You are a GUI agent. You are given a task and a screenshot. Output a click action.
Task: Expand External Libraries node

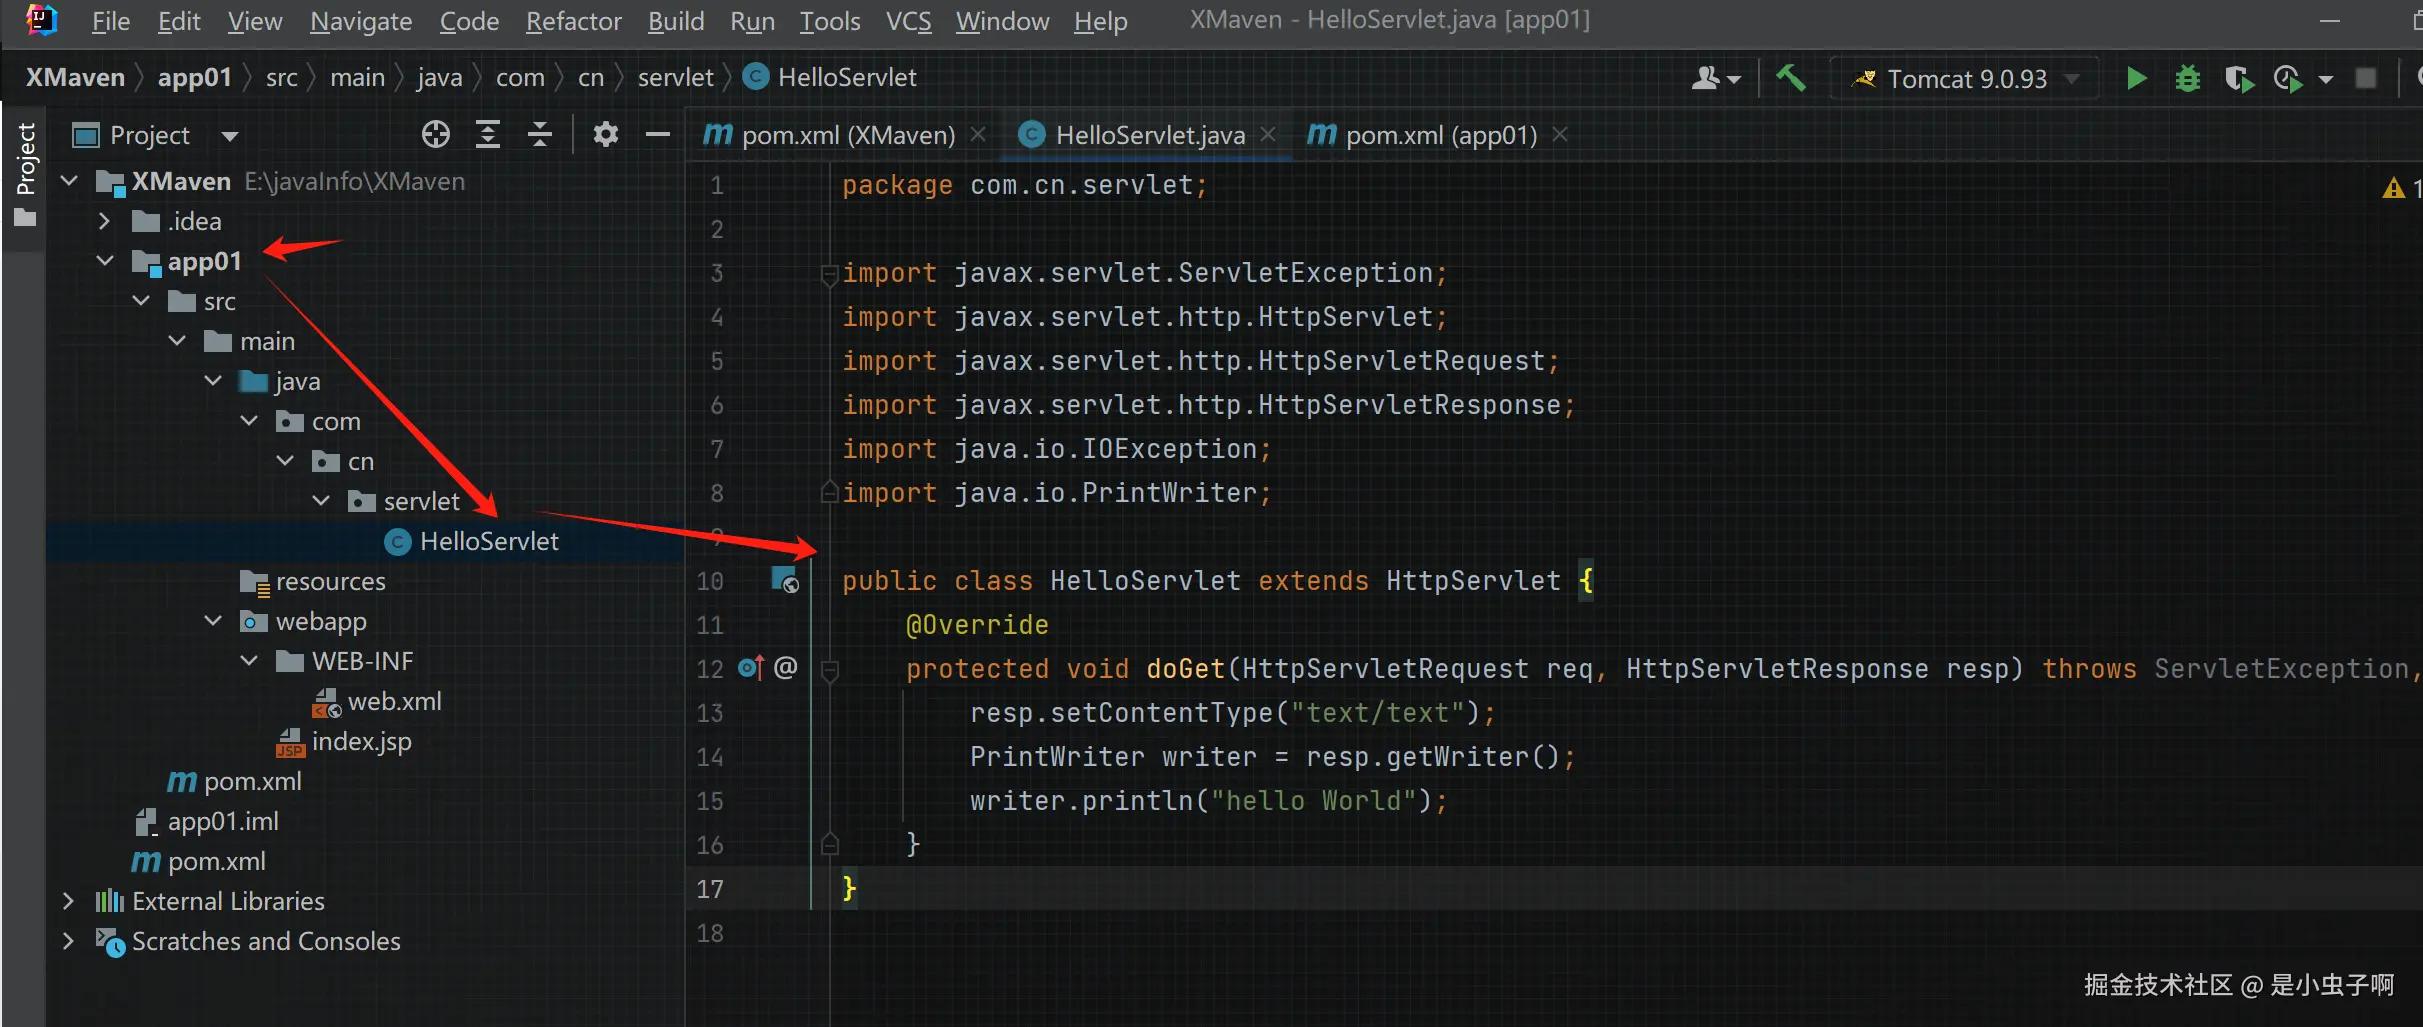(68, 901)
